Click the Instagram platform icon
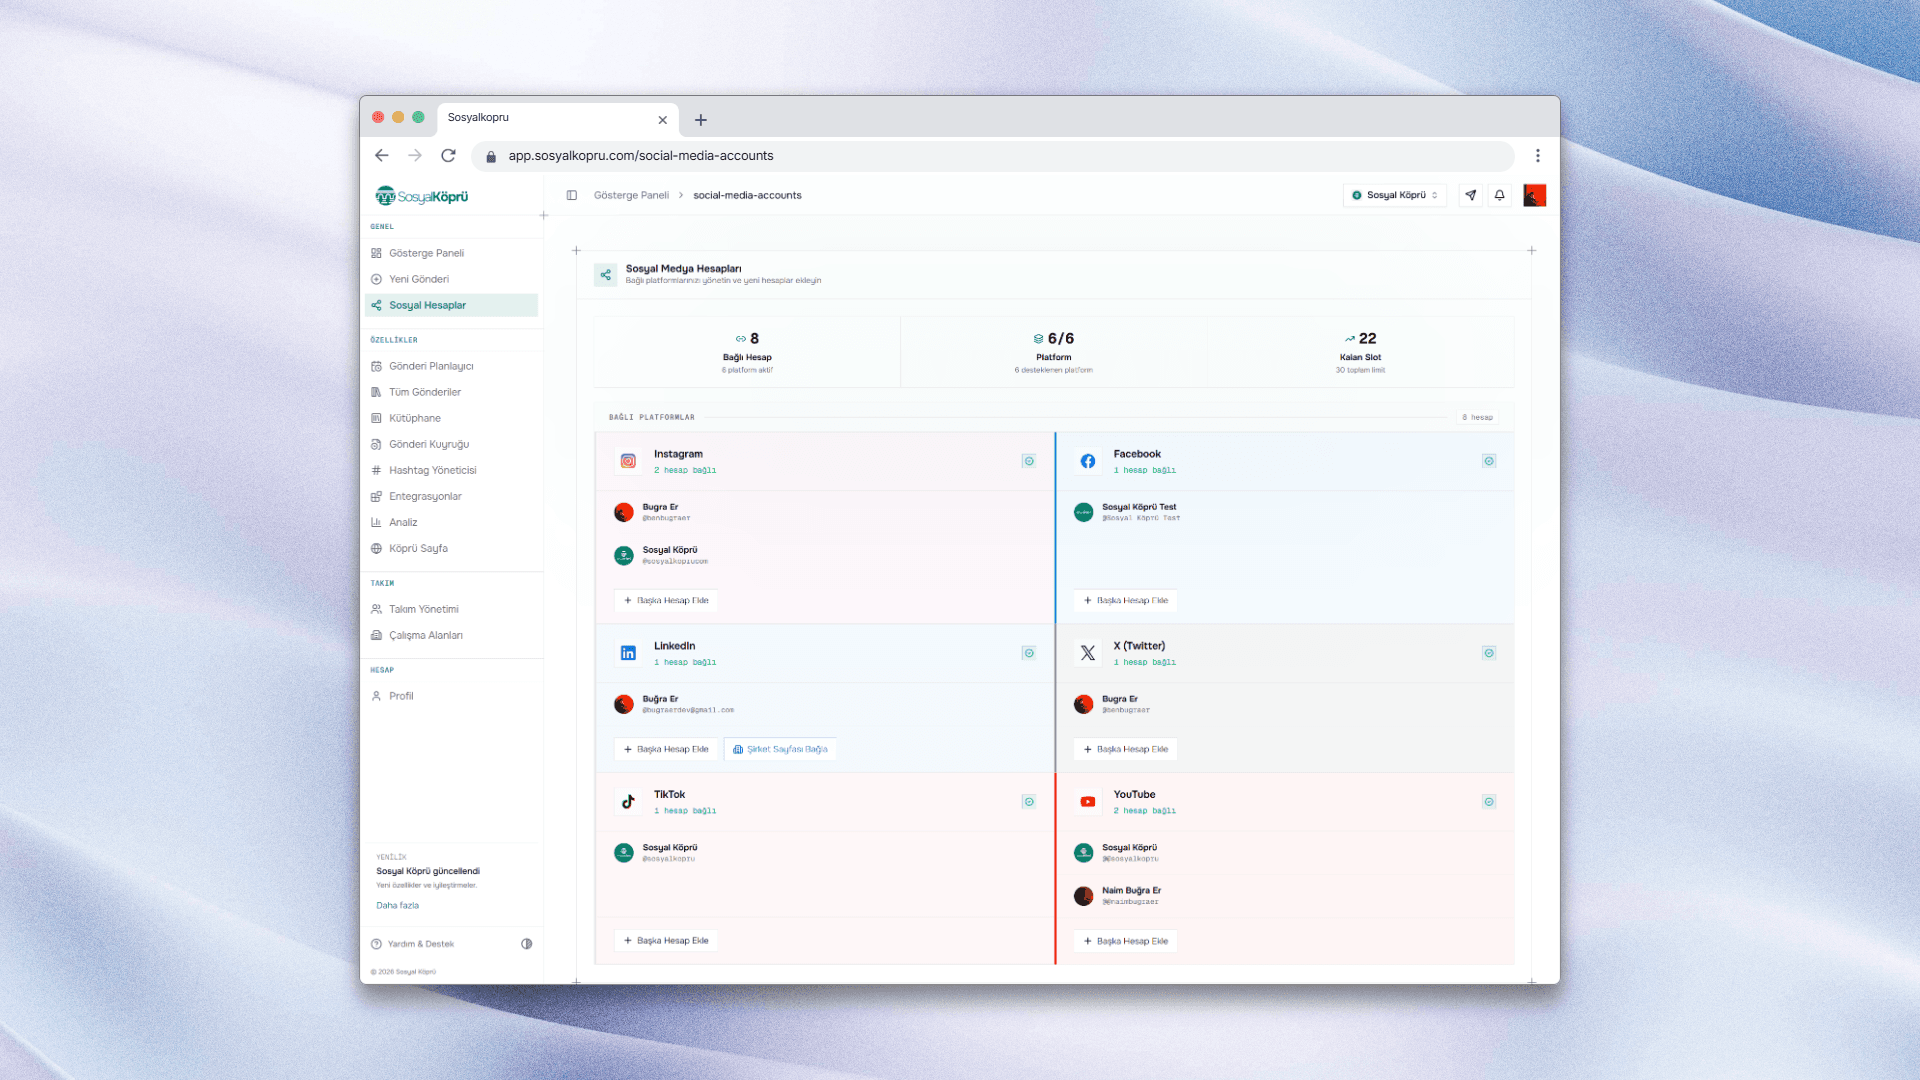The image size is (1920, 1080). point(628,462)
